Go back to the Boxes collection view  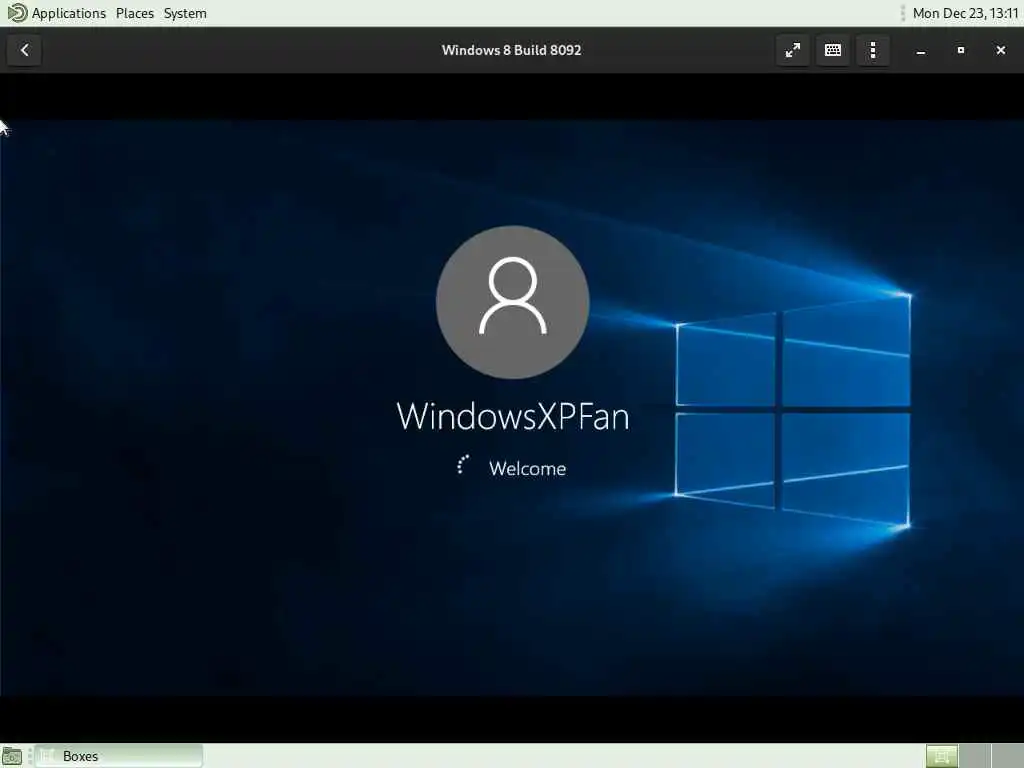pos(25,50)
